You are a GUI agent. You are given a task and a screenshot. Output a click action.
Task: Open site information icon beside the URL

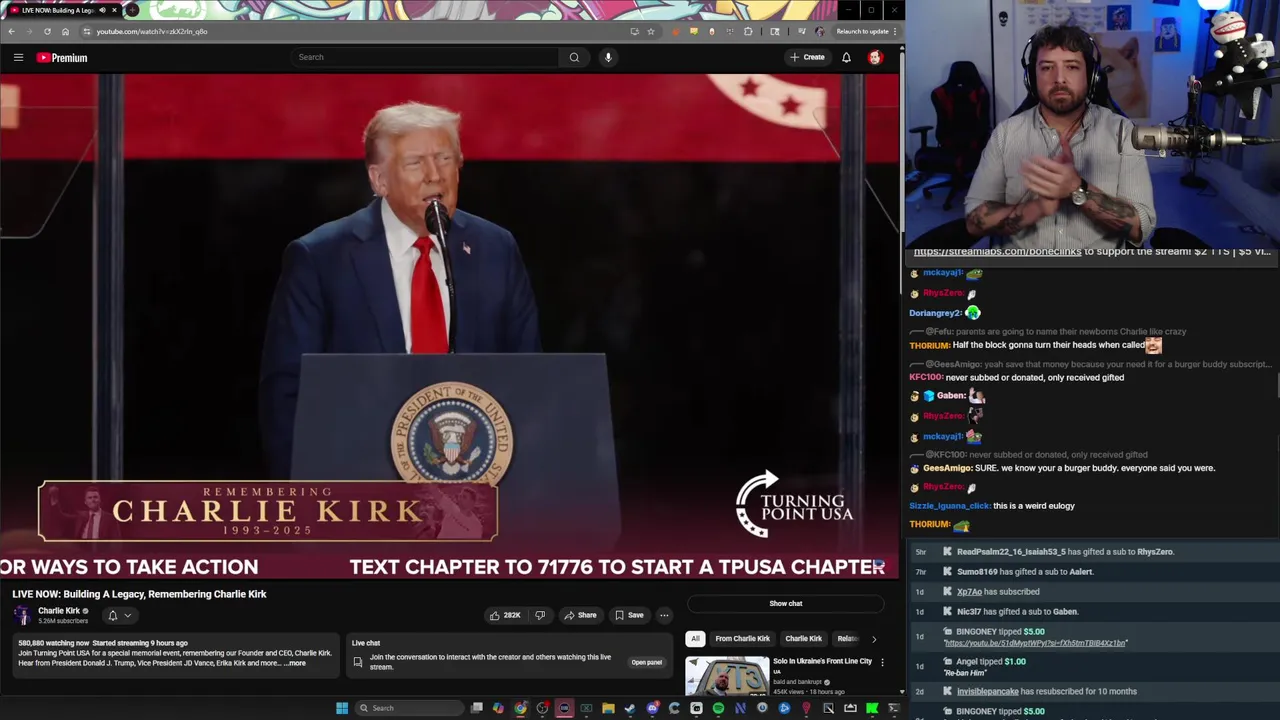click(87, 31)
